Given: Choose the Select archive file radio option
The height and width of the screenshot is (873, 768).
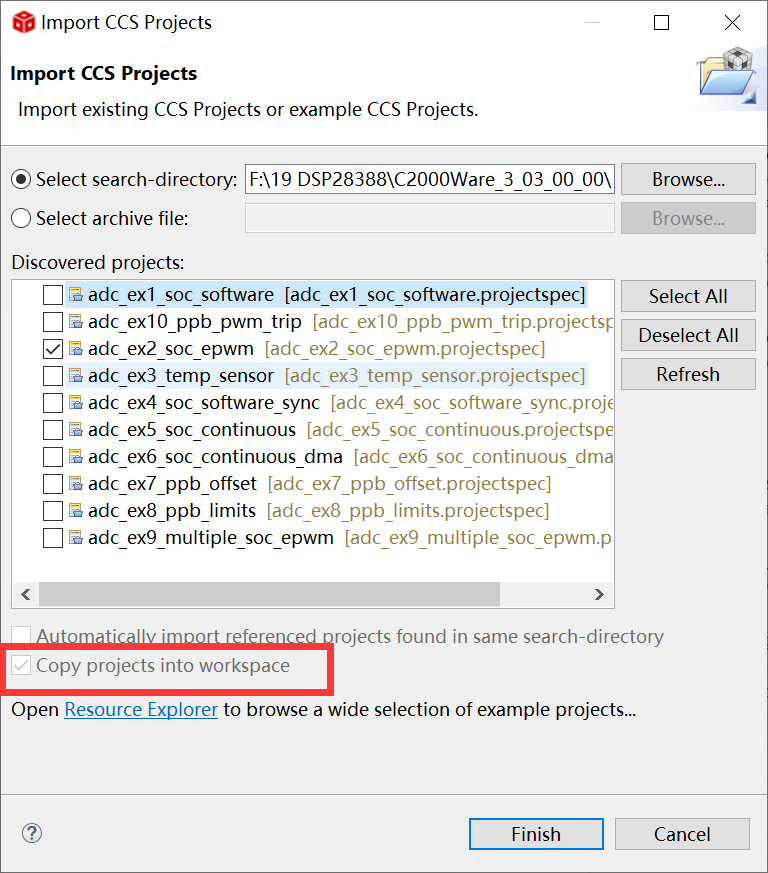Looking at the screenshot, I should pyautogui.click(x=21, y=218).
